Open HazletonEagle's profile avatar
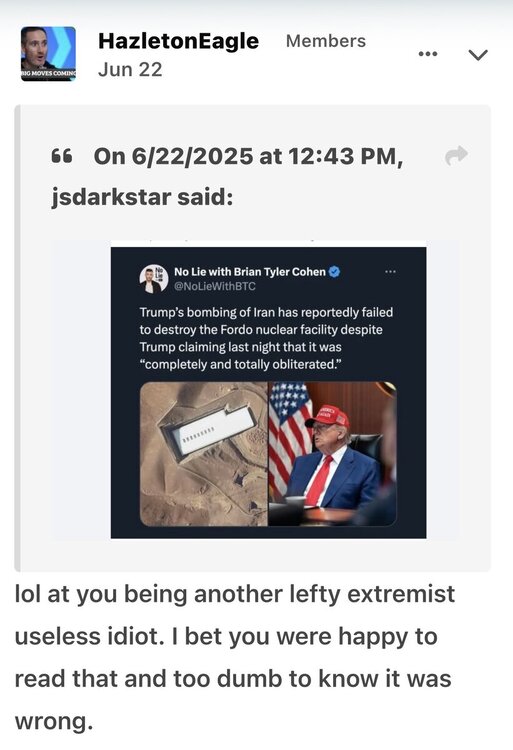Screen dimensions: 513x750 [48, 54]
